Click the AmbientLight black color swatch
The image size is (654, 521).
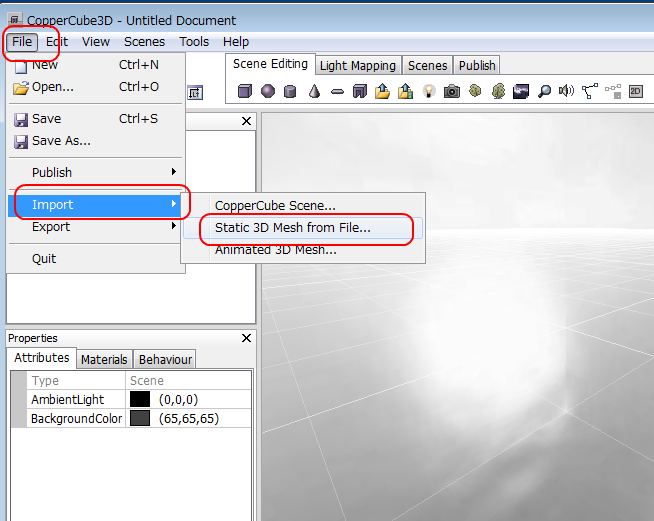tap(140, 399)
